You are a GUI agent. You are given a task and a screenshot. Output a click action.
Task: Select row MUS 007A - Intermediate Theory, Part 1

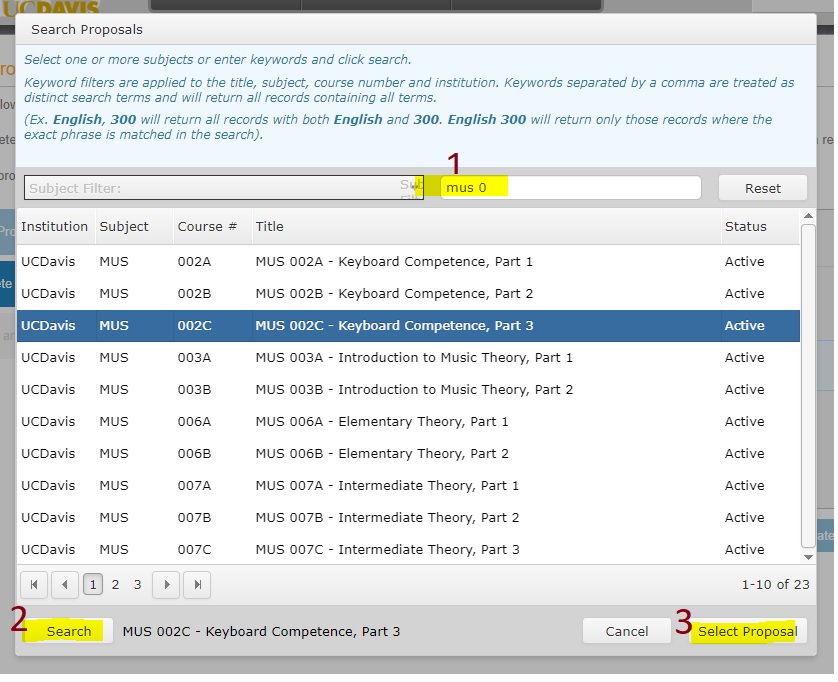click(x=410, y=487)
